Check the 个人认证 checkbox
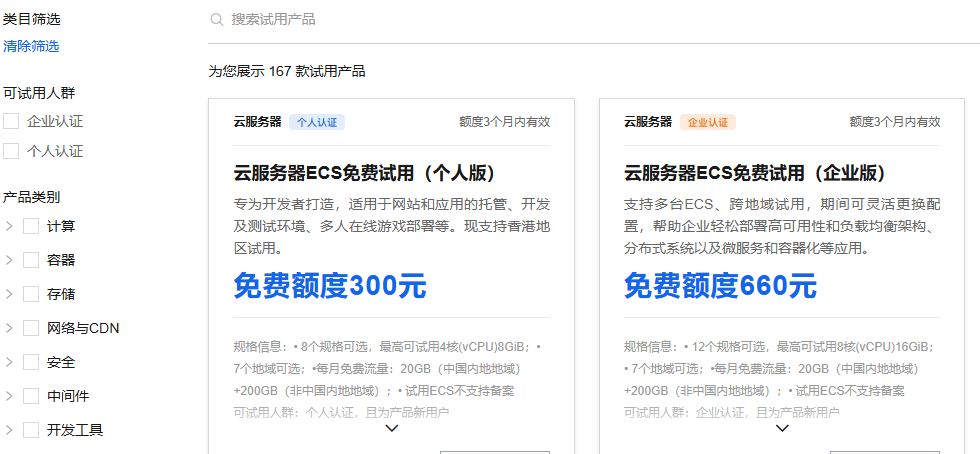The height and width of the screenshot is (454, 980). pos(12,151)
